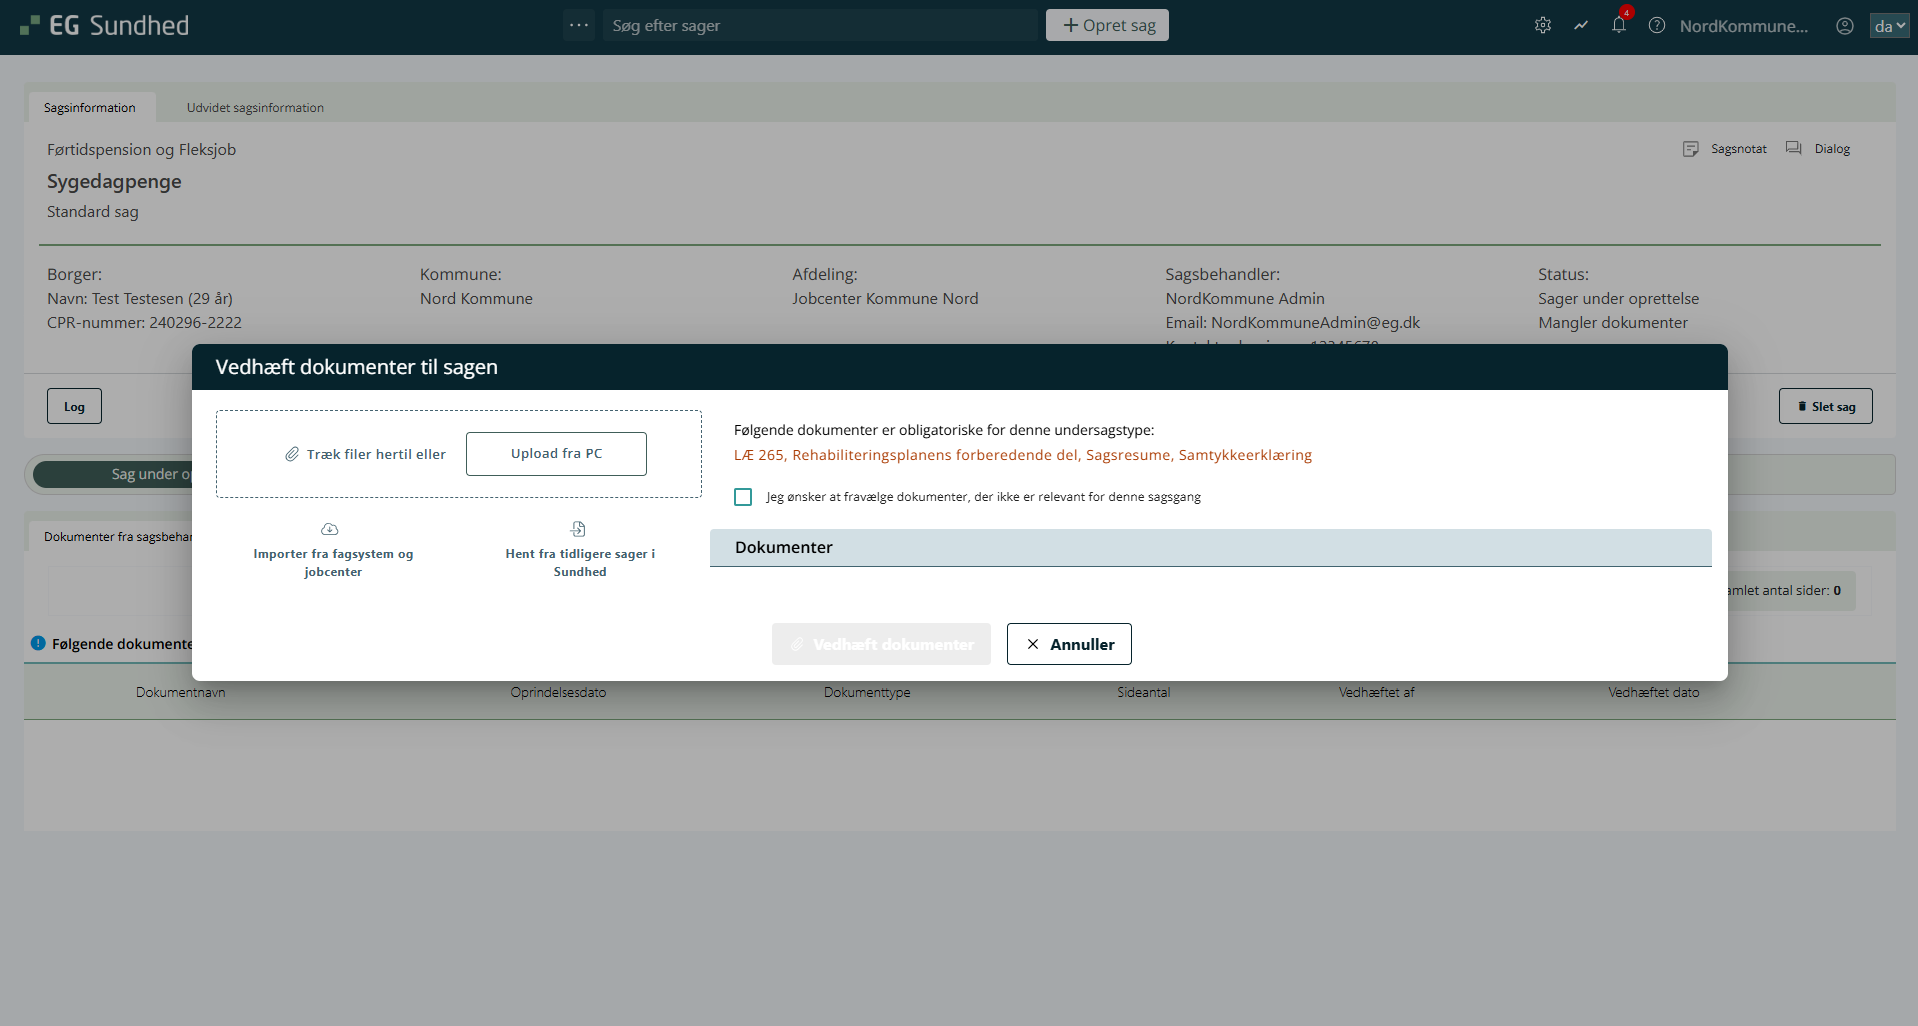Expand the three-dots menu beside search
1918x1026 pixels.
click(x=579, y=25)
